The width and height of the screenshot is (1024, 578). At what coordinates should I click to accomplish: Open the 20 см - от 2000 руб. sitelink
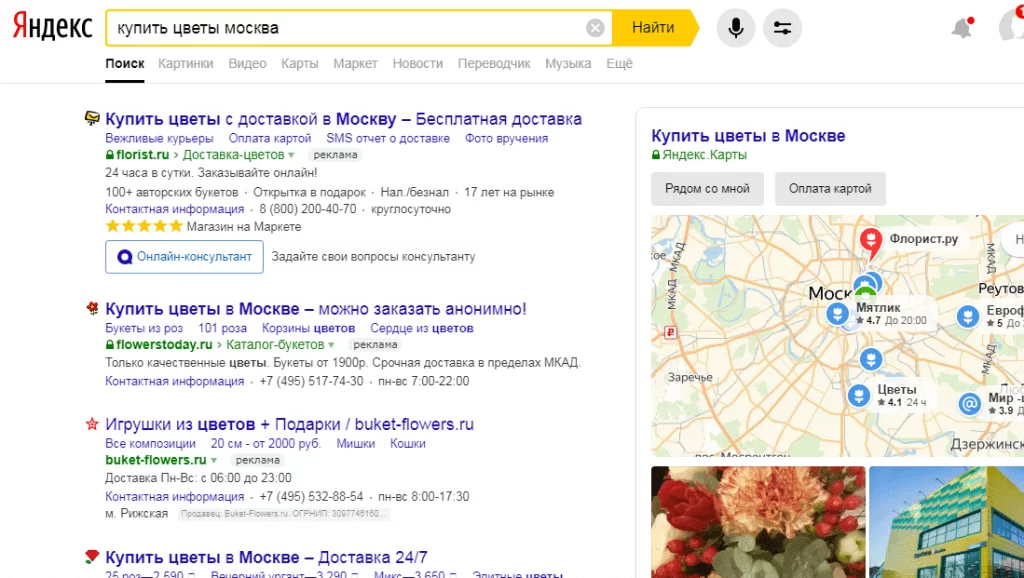coord(266,443)
